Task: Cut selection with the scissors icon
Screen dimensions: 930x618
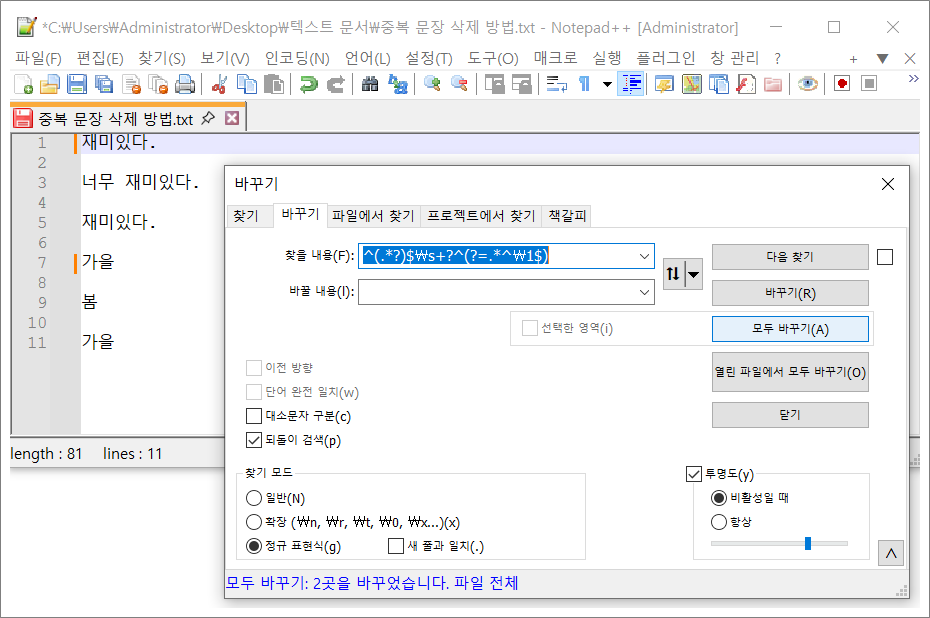Action: coord(219,84)
